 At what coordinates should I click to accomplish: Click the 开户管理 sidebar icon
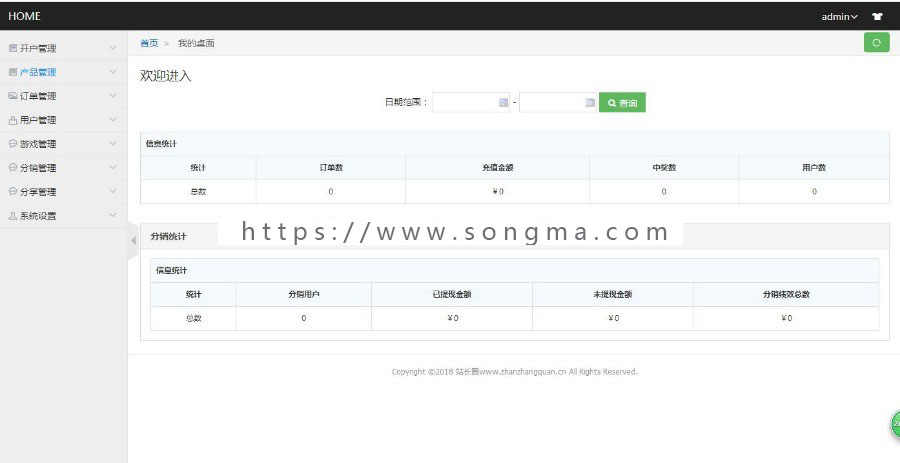[x=13, y=49]
